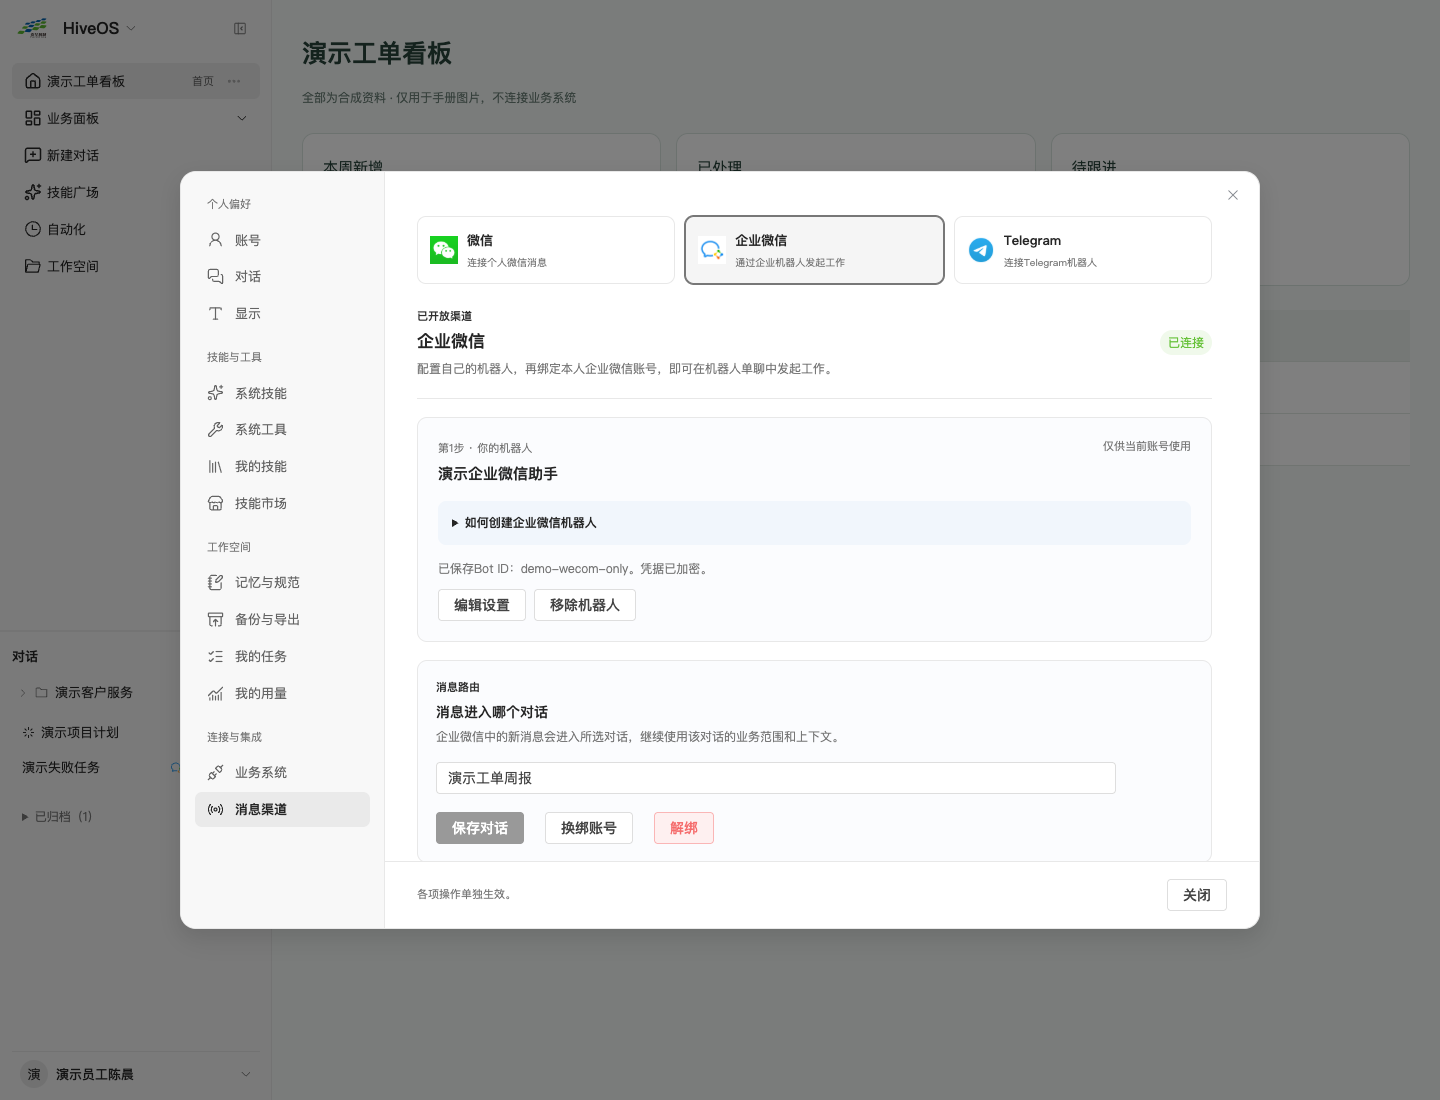Click the 企业微信 logo icon
This screenshot has width=1440, height=1100.
click(712, 250)
